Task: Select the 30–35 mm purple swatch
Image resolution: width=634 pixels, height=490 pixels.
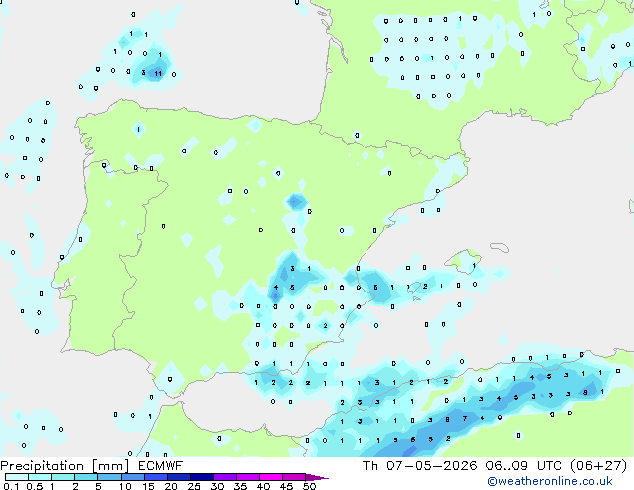Action: [x=224, y=477]
